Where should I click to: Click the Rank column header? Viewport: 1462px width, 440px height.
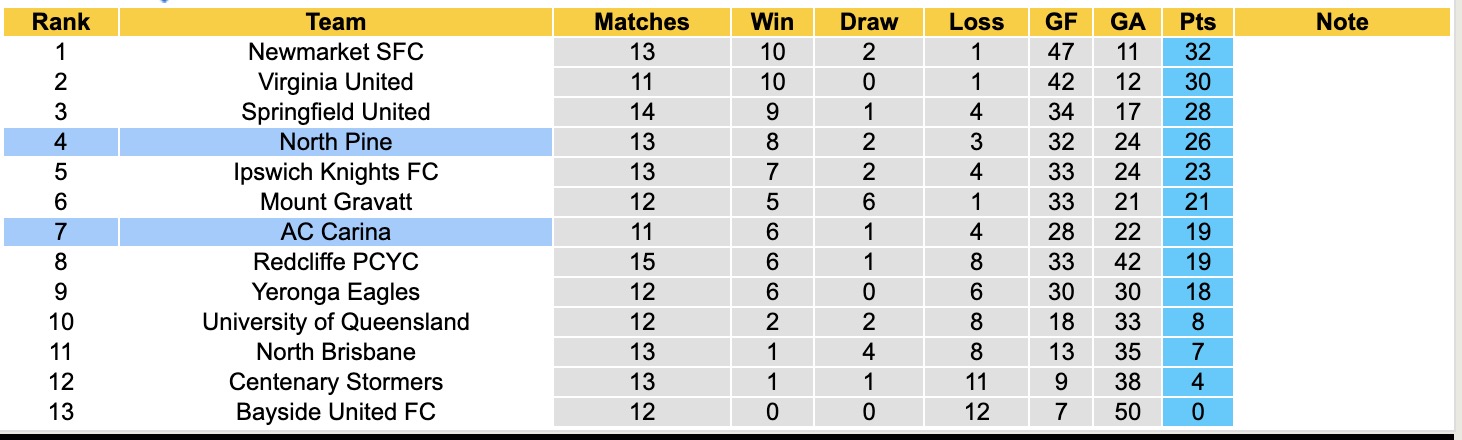click(x=61, y=22)
